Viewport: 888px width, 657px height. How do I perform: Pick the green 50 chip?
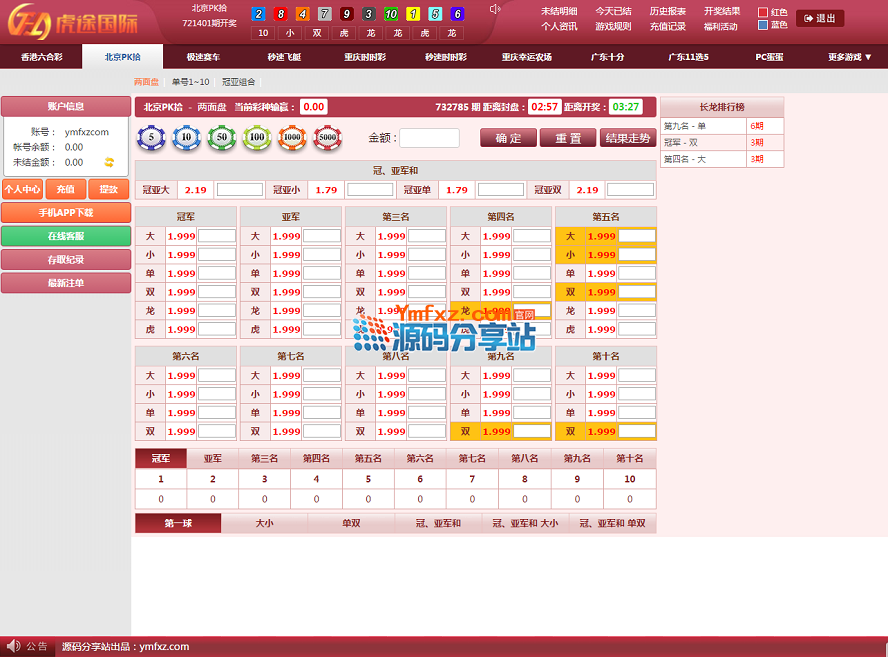[x=221, y=138]
